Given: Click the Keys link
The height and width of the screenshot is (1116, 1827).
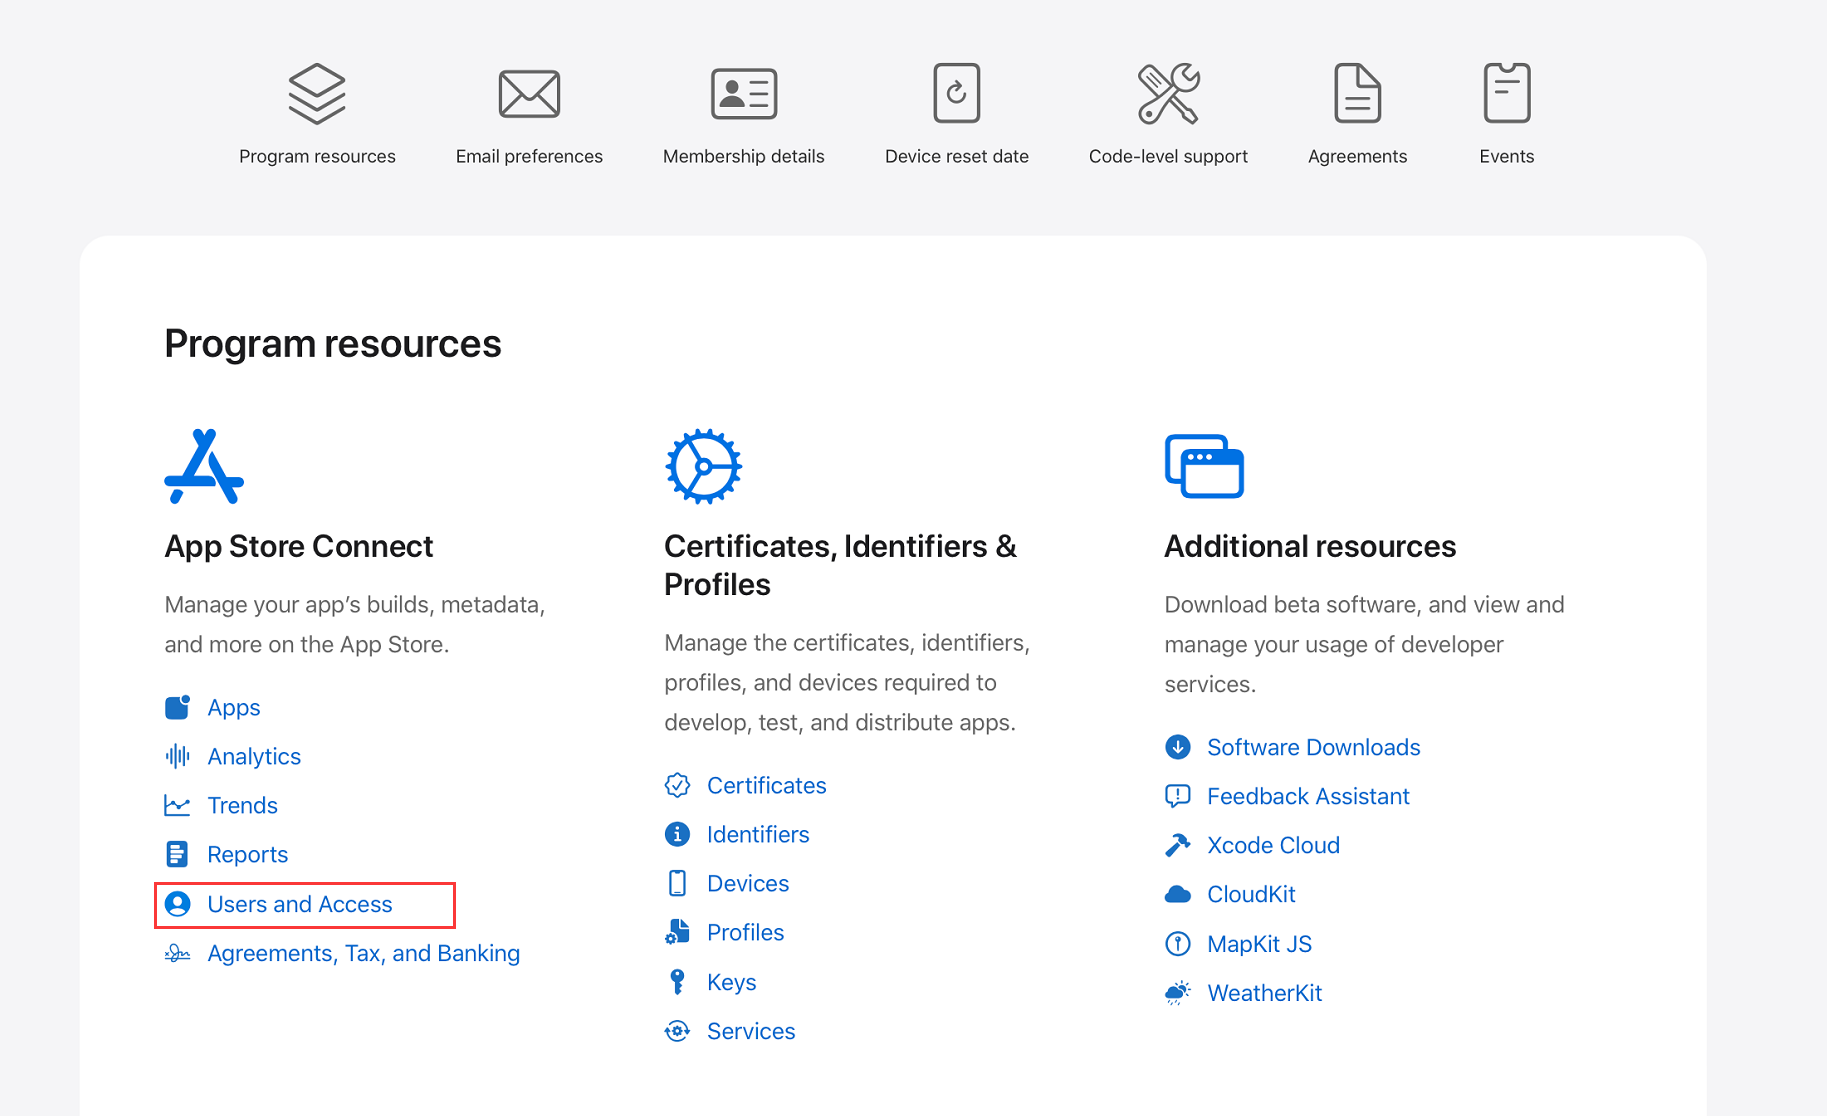Looking at the screenshot, I should tap(731, 983).
